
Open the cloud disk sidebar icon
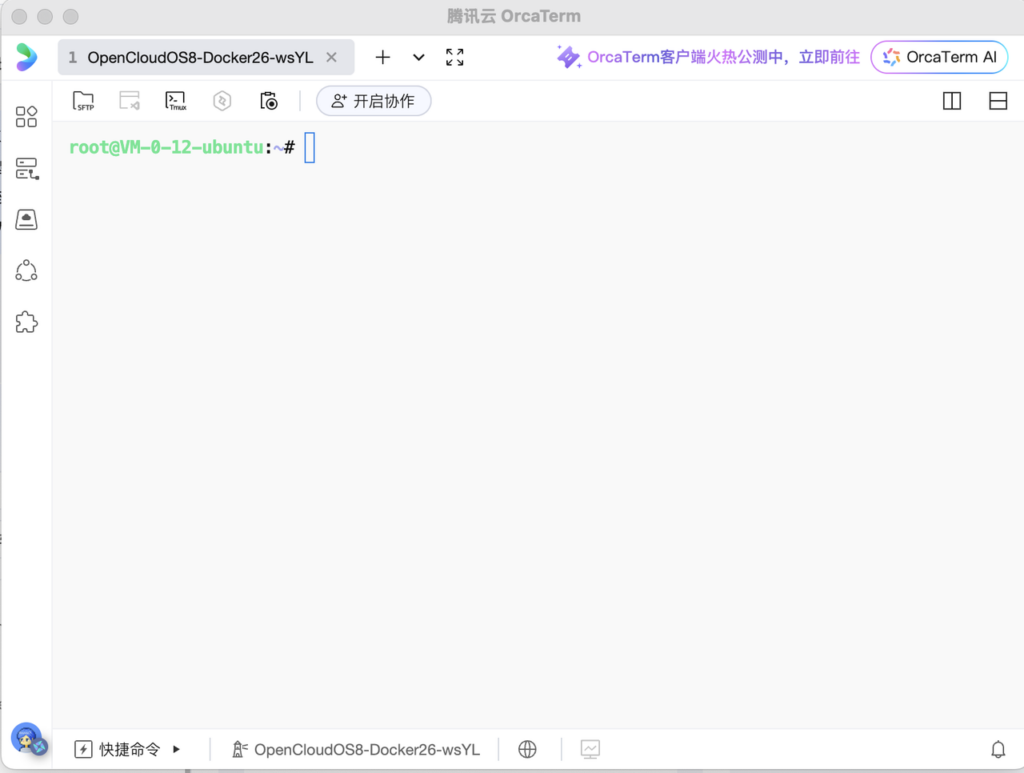pos(27,220)
